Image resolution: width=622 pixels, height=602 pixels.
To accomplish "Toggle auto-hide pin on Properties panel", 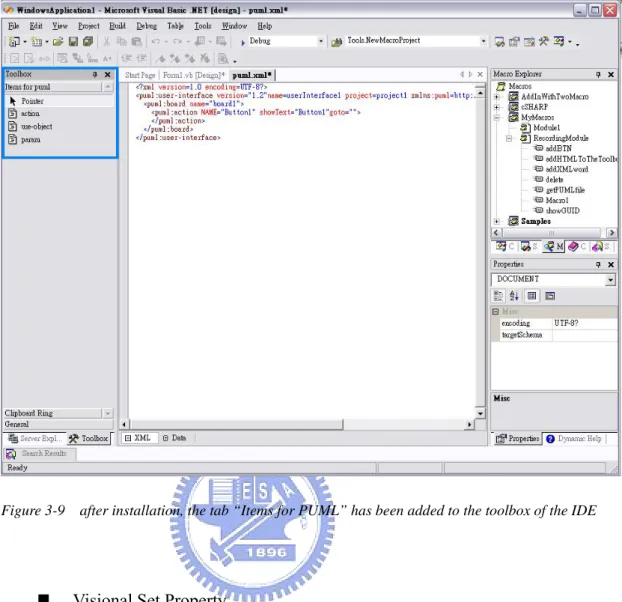I will point(598,265).
